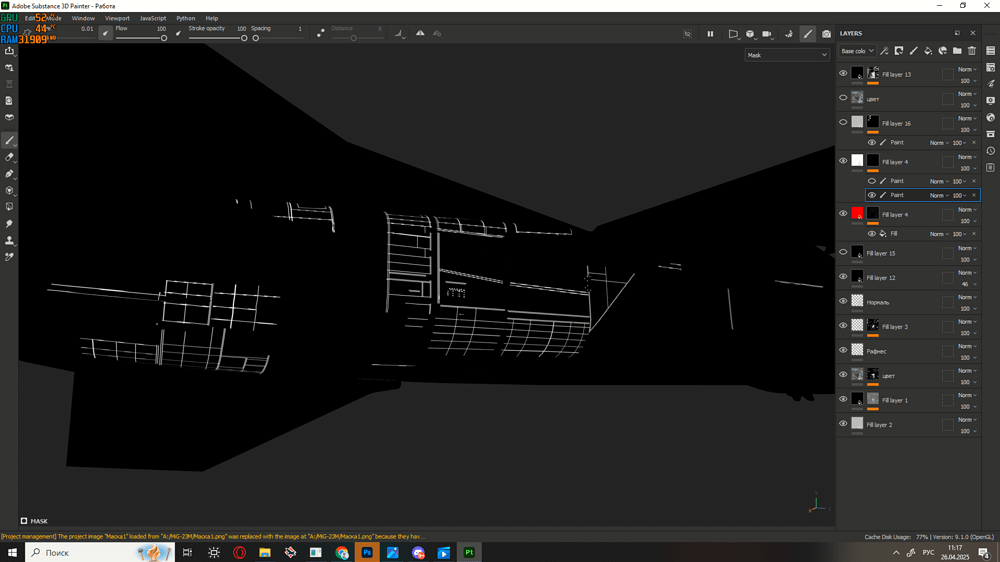Select the Material Picker eyedropper tool
This screenshot has width=1000, height=562.
(10, 257)
